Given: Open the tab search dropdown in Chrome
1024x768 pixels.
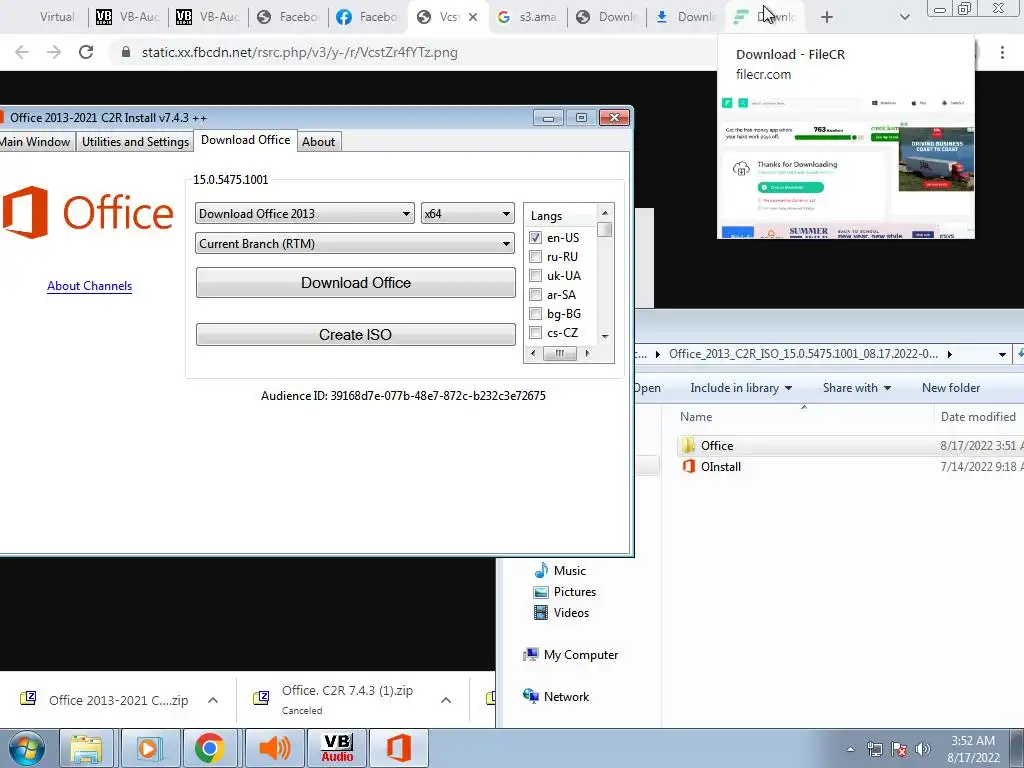Looking at the screenshot, I should point(904,17).
